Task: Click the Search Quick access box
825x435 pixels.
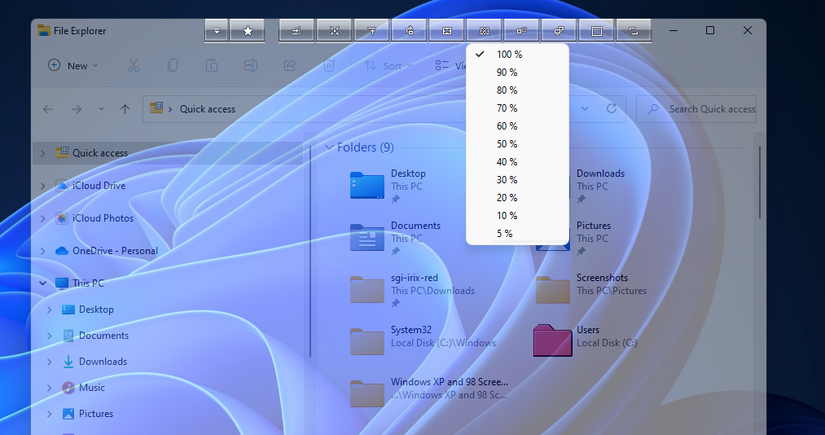Action: (x=696, y=109)
